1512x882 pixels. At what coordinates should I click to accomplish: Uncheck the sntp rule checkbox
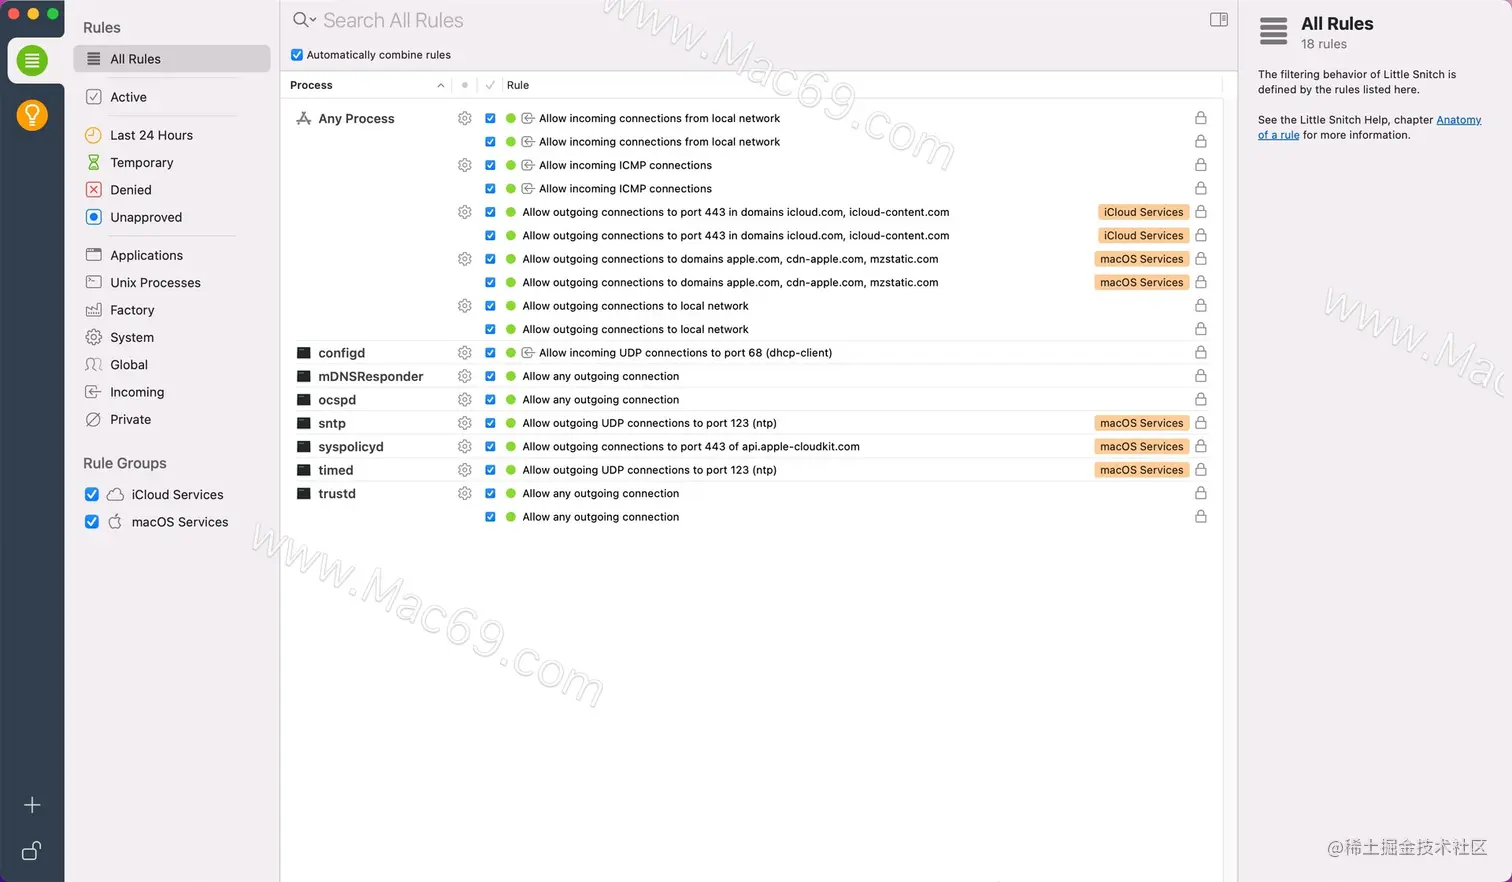tap(490, 423)
